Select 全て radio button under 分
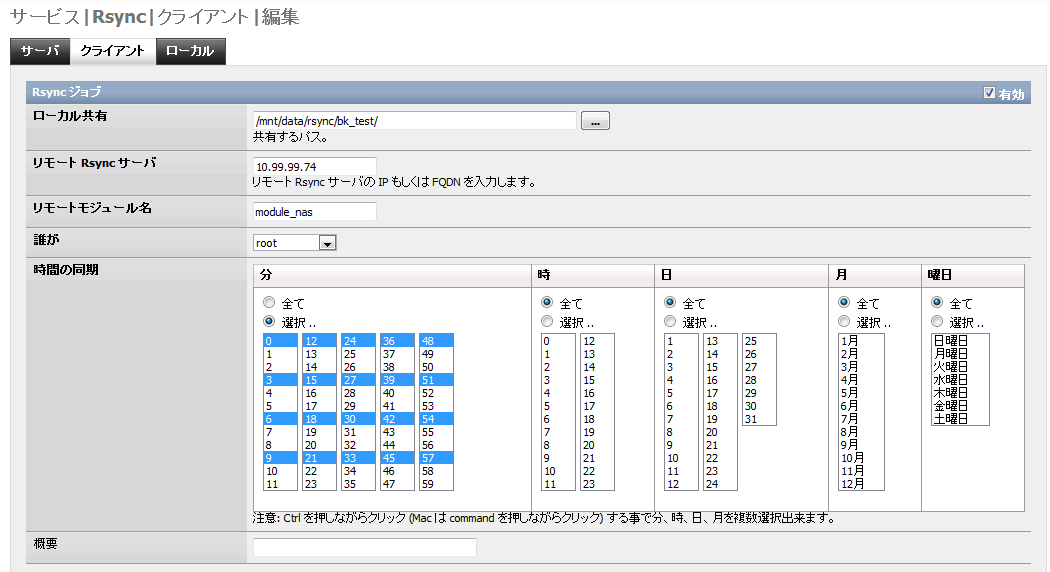This screenshot has width=1050, height=572. tap(268, 303)
